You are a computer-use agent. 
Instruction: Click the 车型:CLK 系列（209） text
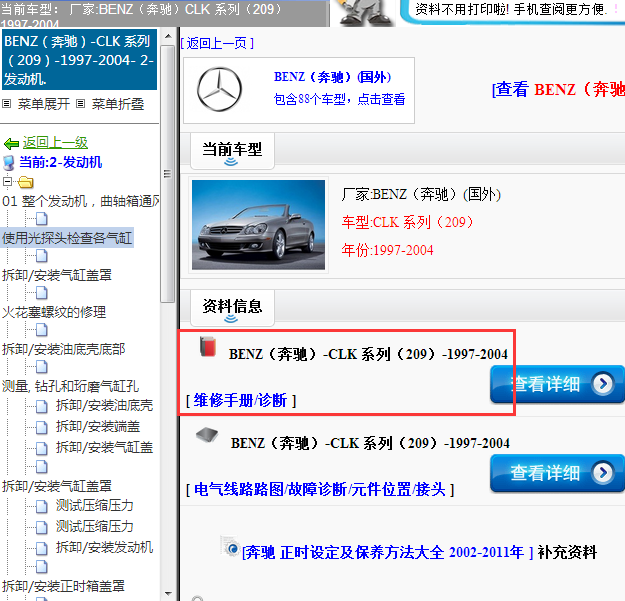407,222
